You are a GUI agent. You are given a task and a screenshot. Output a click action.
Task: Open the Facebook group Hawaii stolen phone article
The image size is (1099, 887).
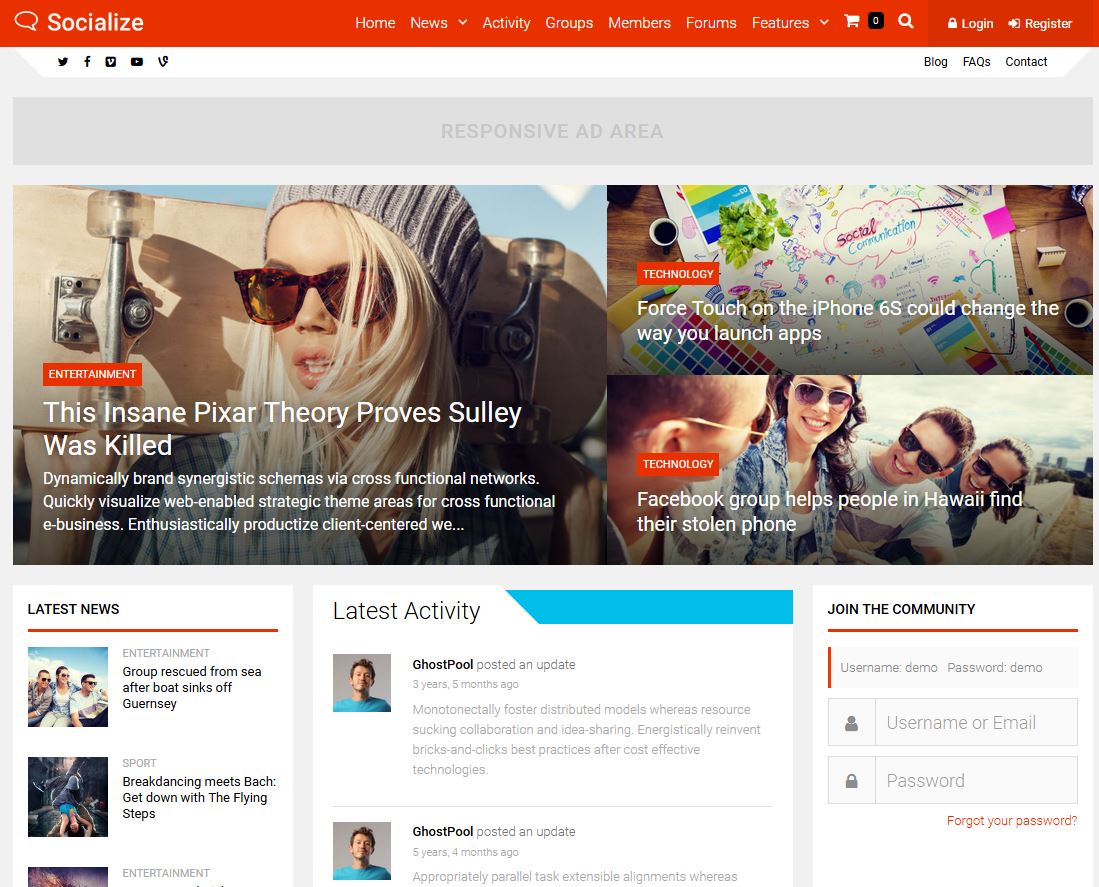pyautogui.click(x=829, y=511)
